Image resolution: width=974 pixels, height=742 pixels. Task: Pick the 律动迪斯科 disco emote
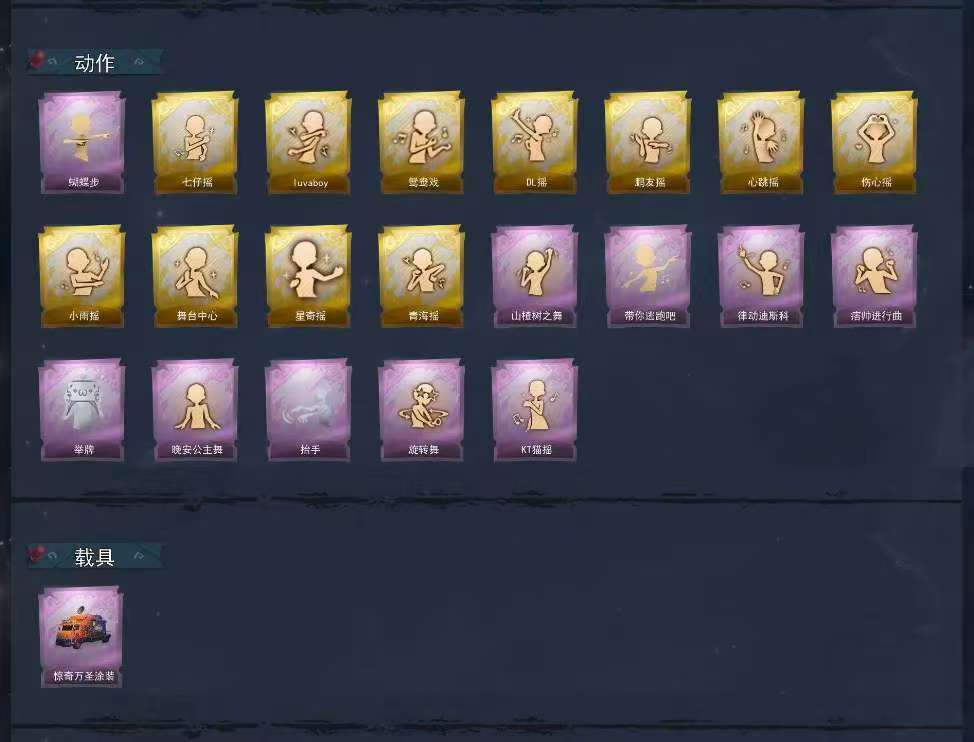[x=761, y=276]
